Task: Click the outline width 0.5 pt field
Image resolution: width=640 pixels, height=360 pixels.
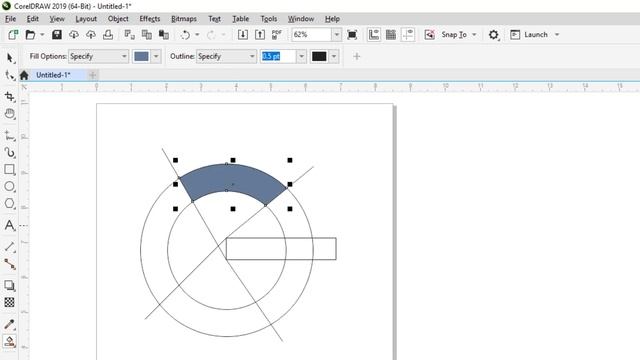Action: (278, 56)
